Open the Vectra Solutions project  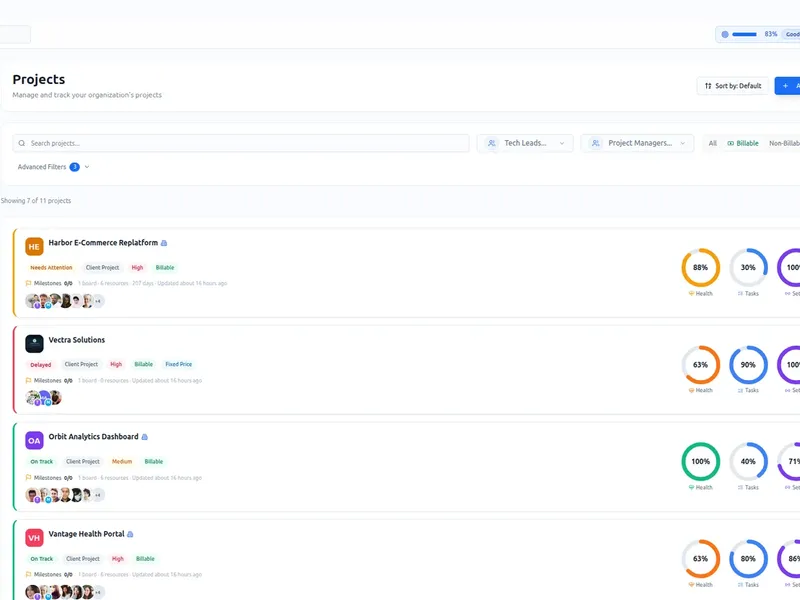[x=77, y=340]
